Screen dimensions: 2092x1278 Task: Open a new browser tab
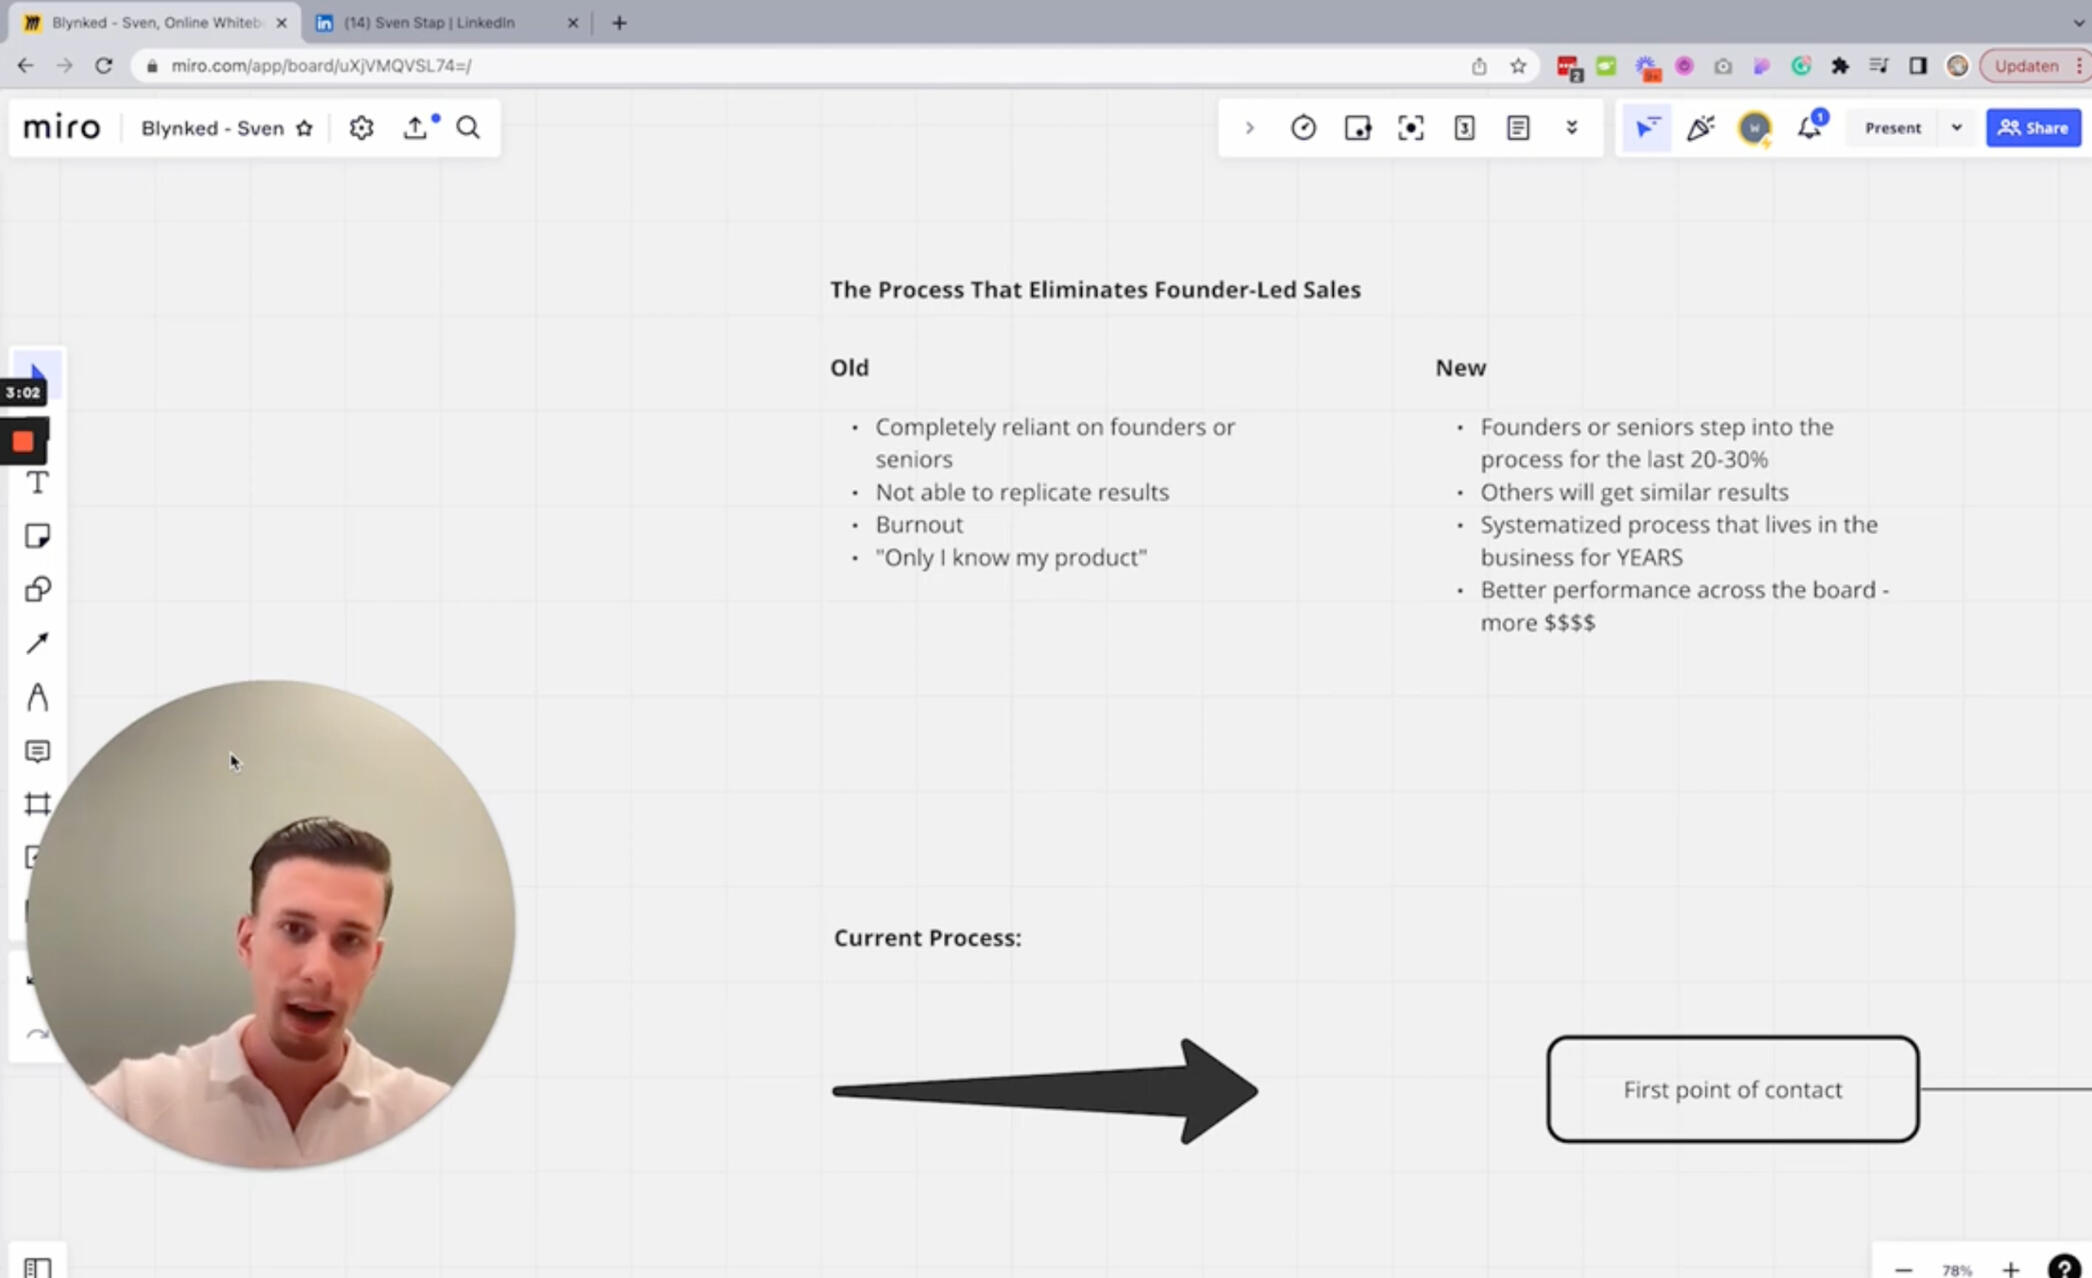coord(619,22)
